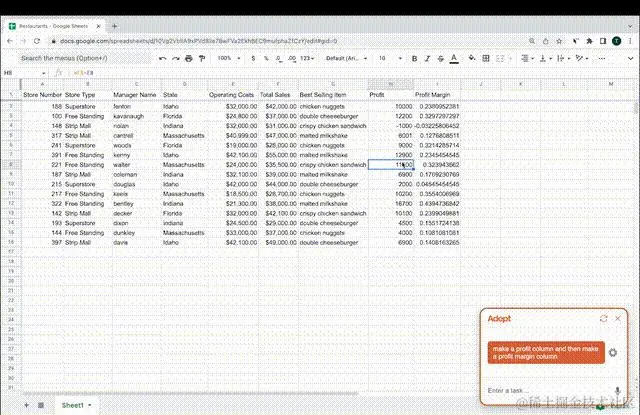The width and height of the screenshot is (640, 415).
Task: Show more toolbar options
Action: [602, 58]
